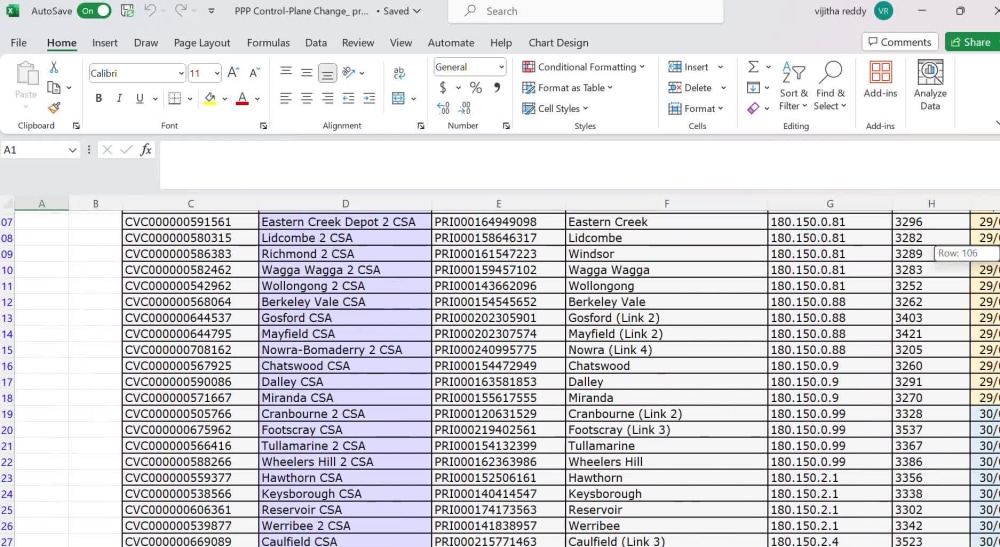This screenshot has width=1000, height=547.
Task: Click Align Left icon
Action: click(286, 98)
